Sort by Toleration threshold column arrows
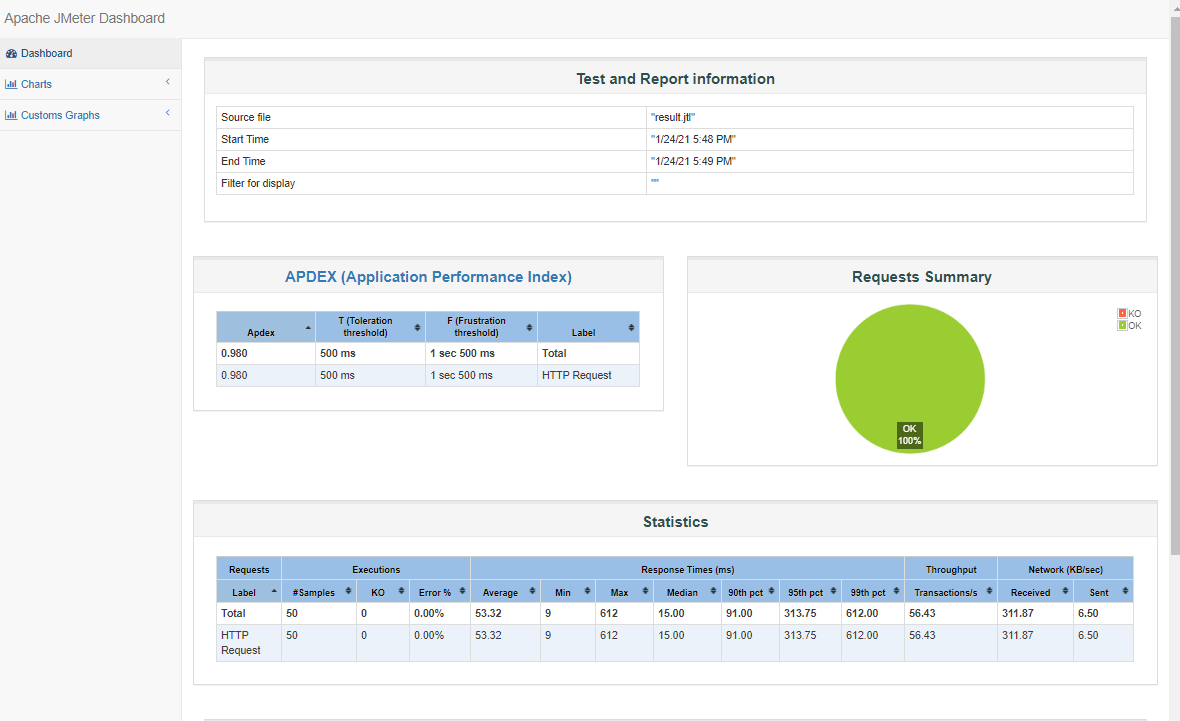The height and width of the screenshot is (721, 1180). click(x=417, y=327)
